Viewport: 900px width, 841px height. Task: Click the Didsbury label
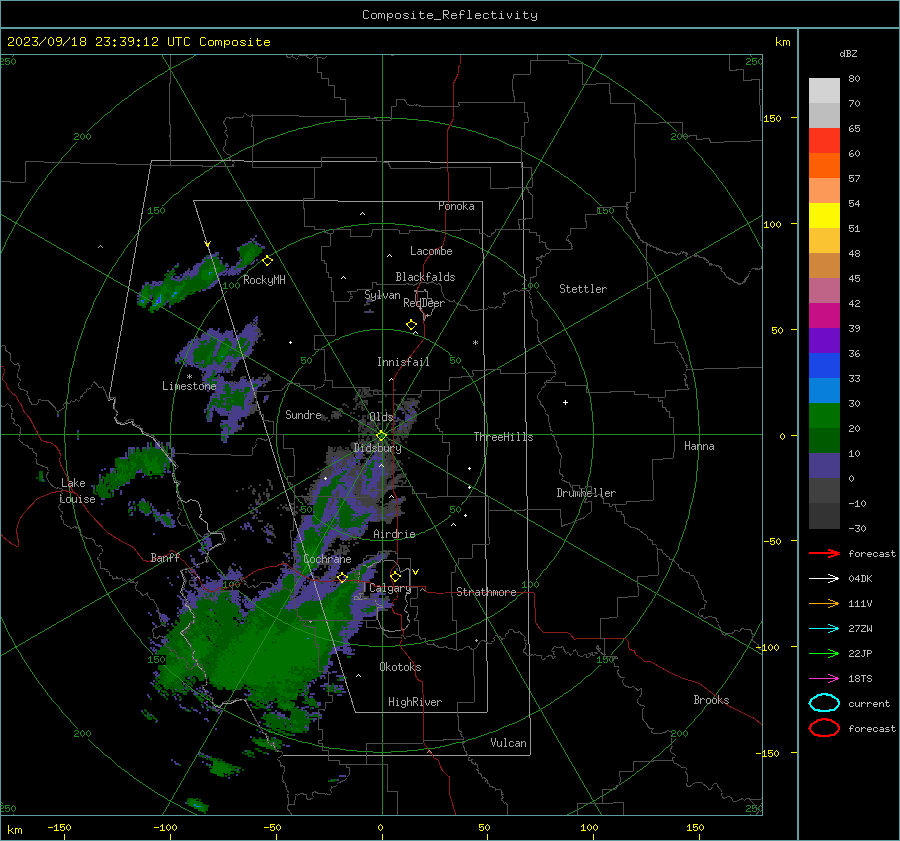(377, 448)
